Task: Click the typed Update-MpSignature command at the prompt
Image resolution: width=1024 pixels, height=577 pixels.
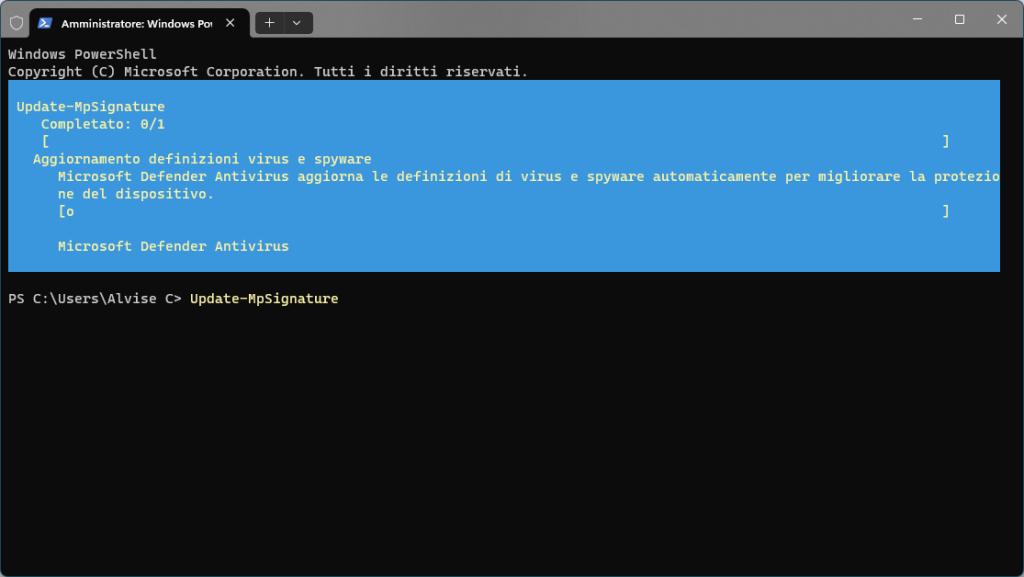Action: click(264, 298)
